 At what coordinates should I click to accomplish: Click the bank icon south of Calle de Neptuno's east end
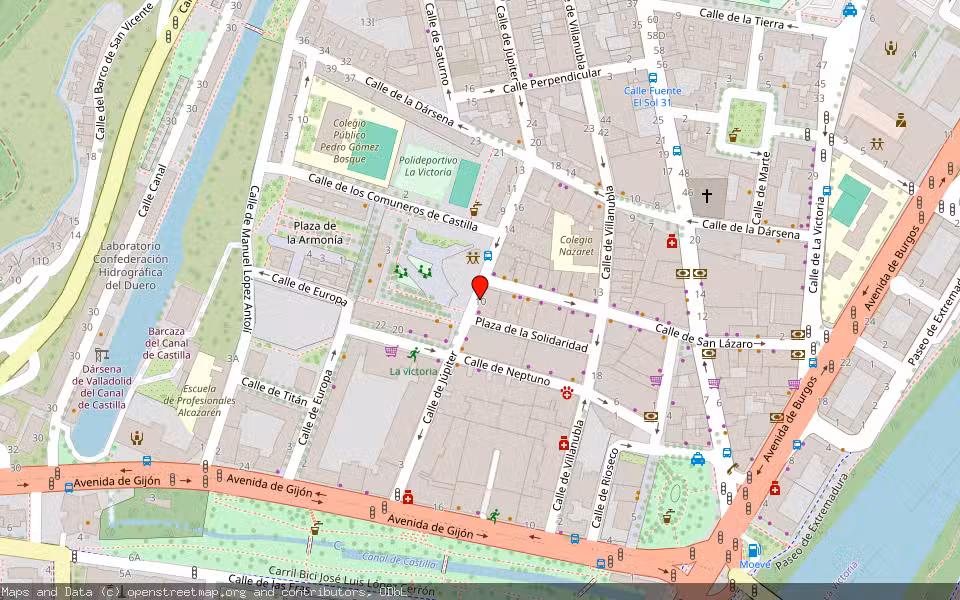tap(651, 416)
